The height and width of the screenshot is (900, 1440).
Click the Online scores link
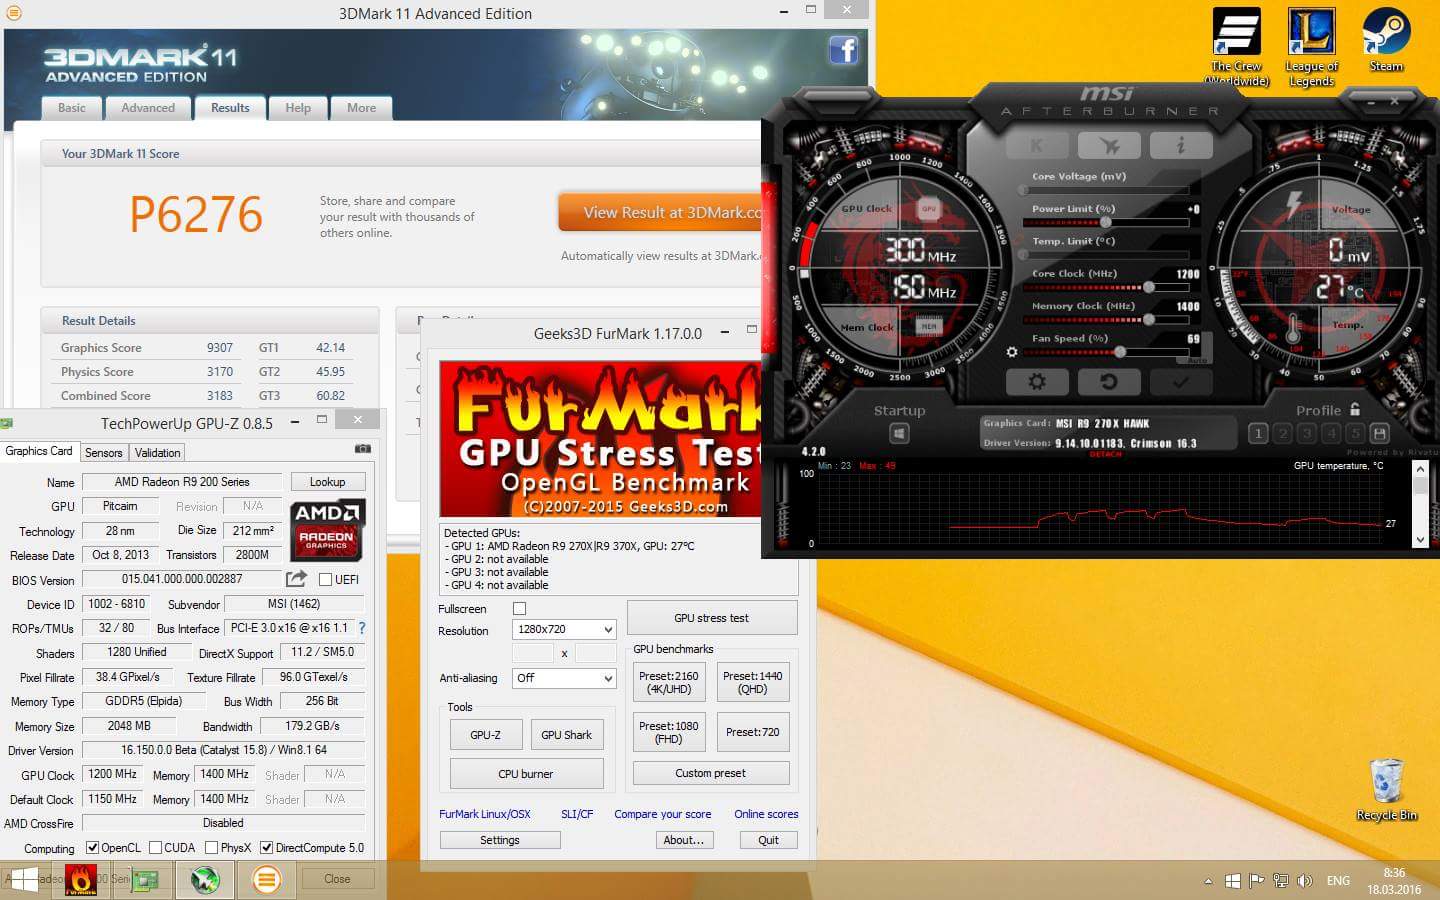[766, 814]
